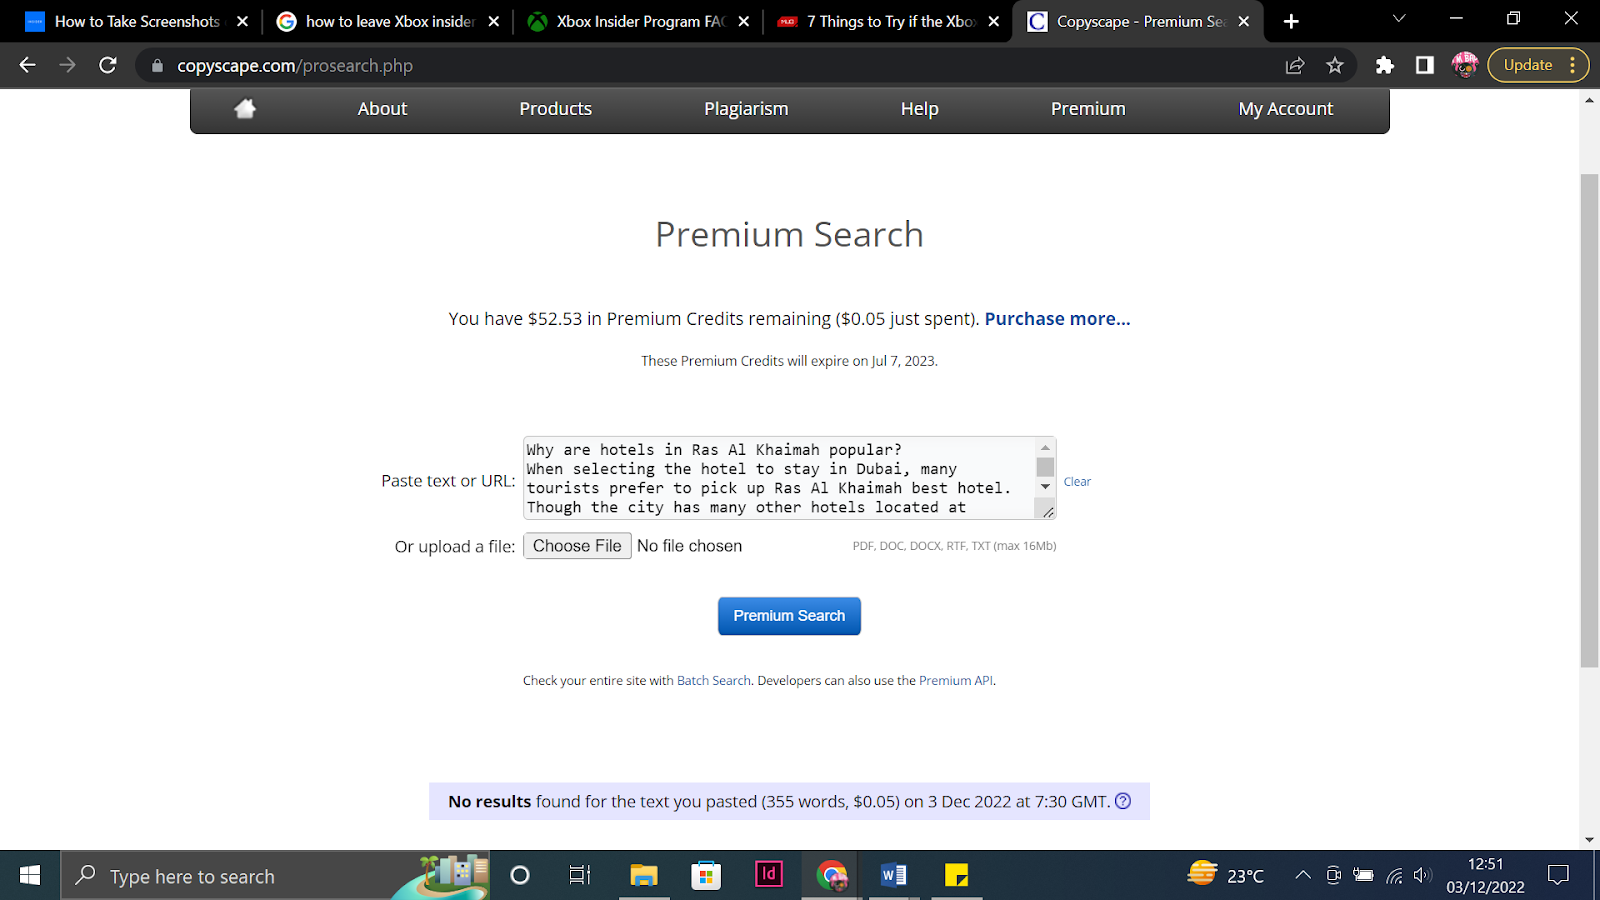Grab the text box resize handle
Screen dimensions: 1600x900
click(1047, 511)
